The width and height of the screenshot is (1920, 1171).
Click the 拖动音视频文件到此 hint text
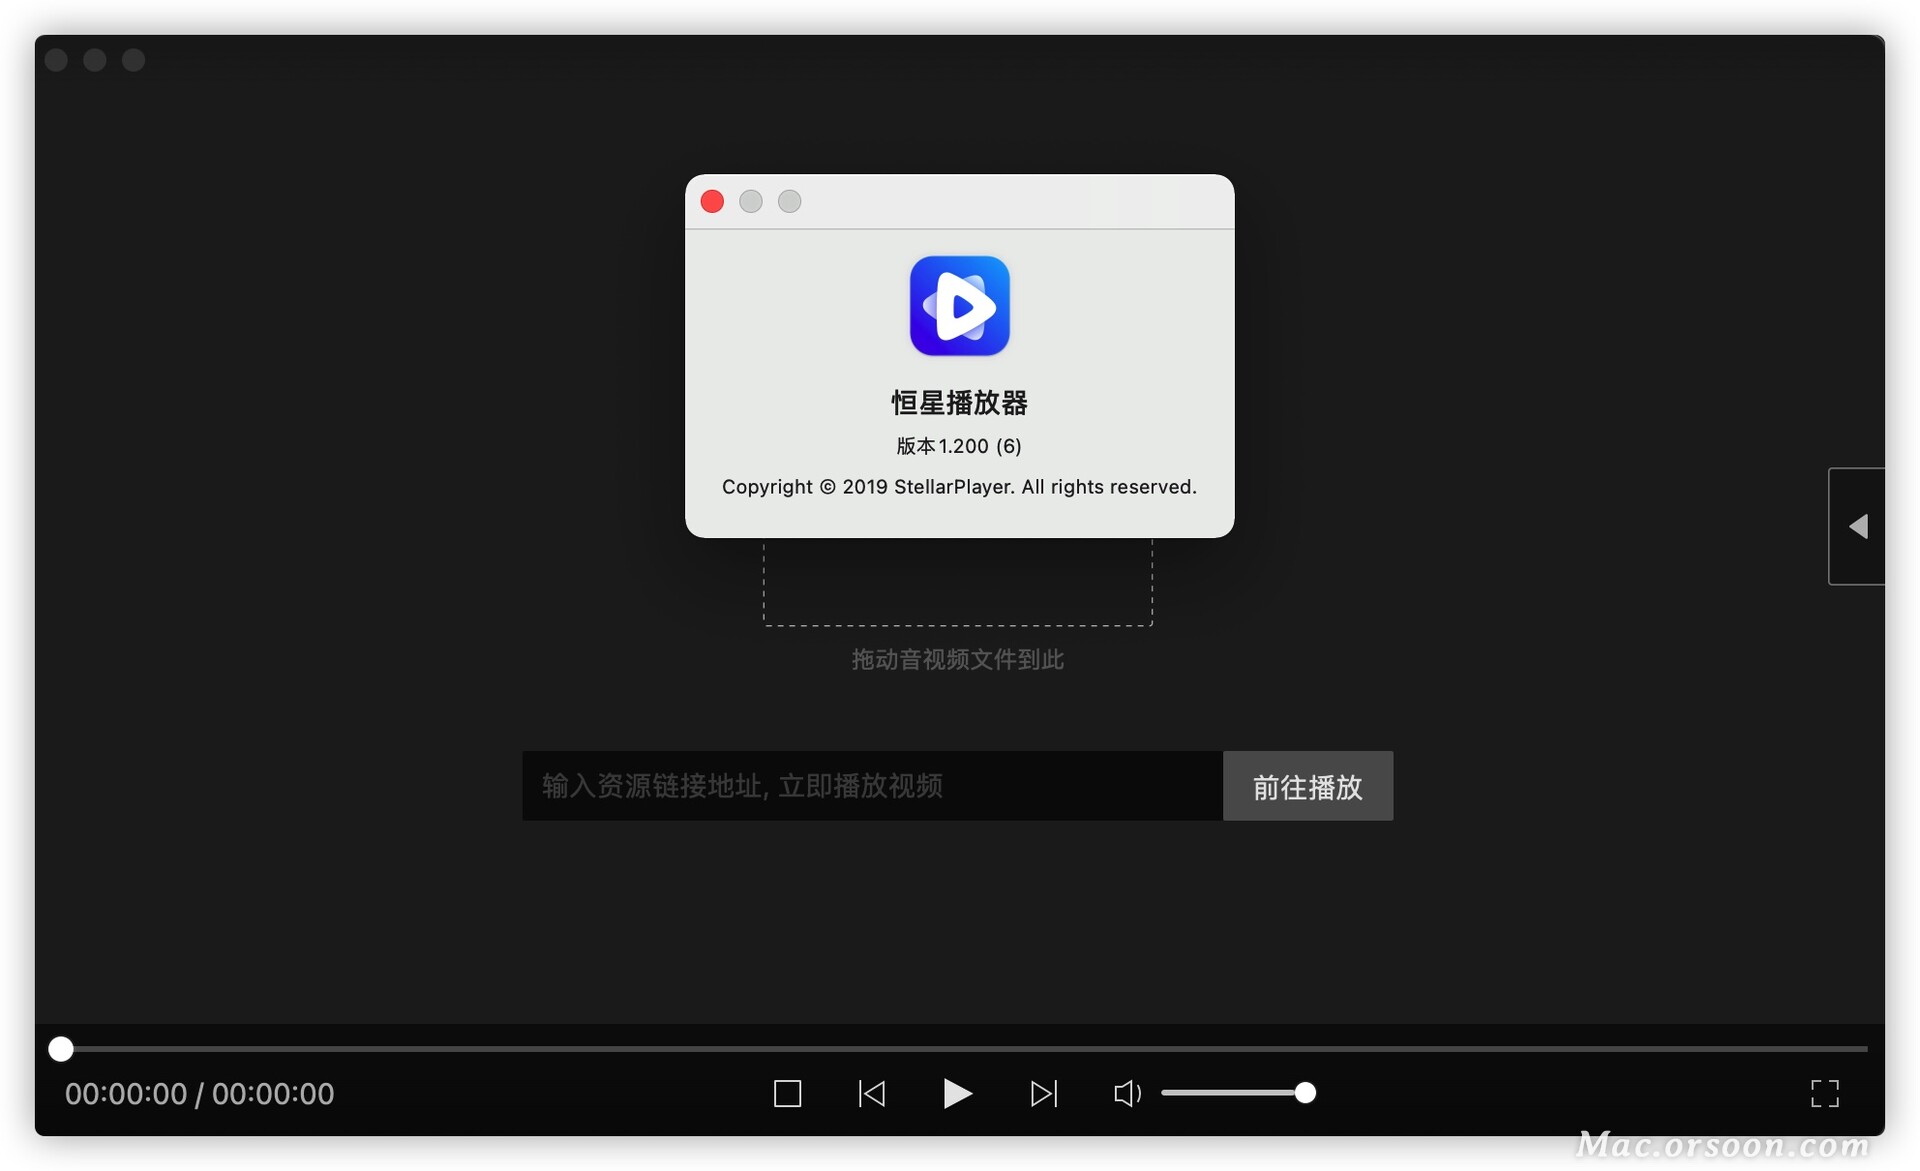click(x=957, y=659)
